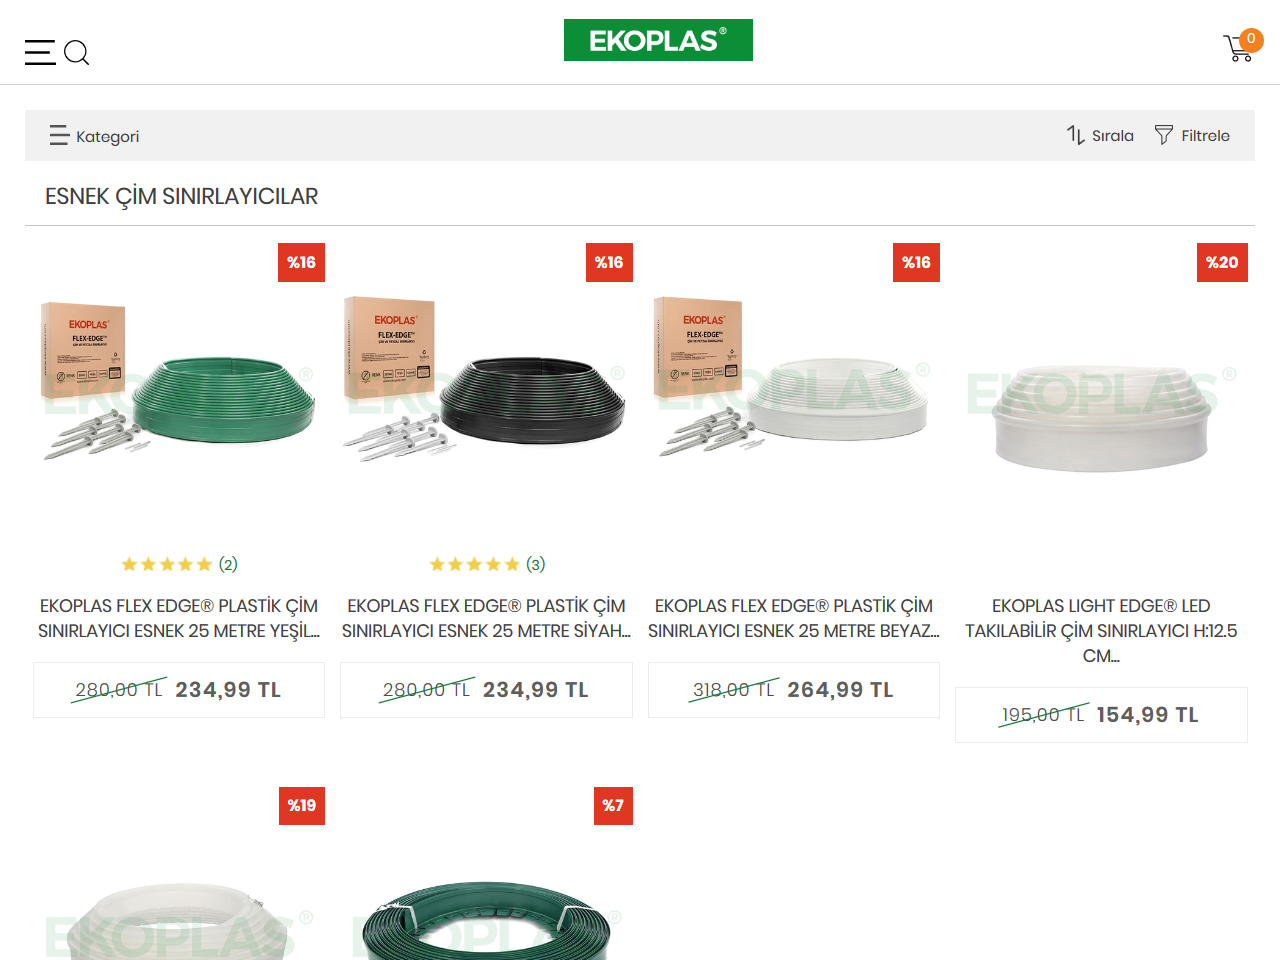Click the Filtrele funnel icon
This screenshot has width=1280, height=960.
pyautogui.click(x=1164, y=135)
